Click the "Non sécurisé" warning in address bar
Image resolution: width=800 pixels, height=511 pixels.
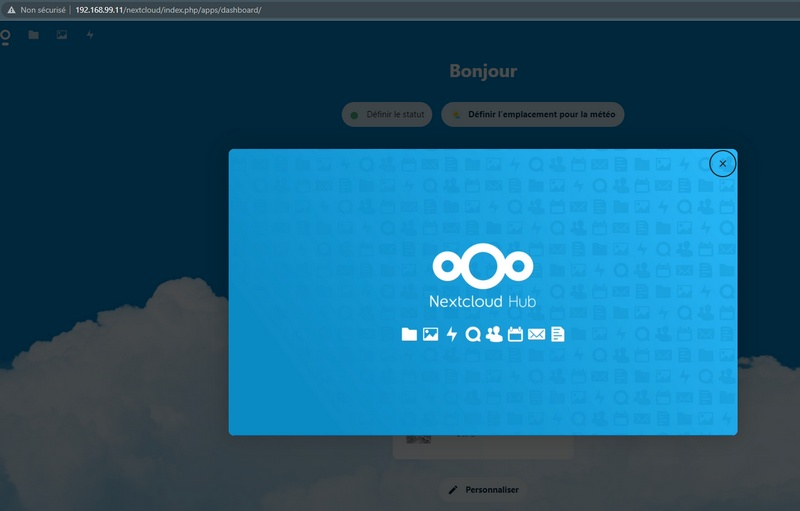pyautogui.click(x=36, y=8)
